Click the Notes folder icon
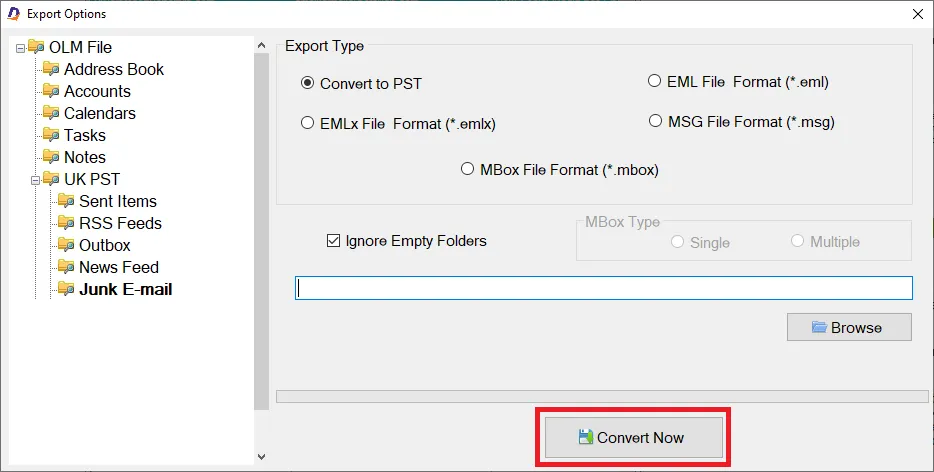 pyautogui.click(x=51, y=157)
